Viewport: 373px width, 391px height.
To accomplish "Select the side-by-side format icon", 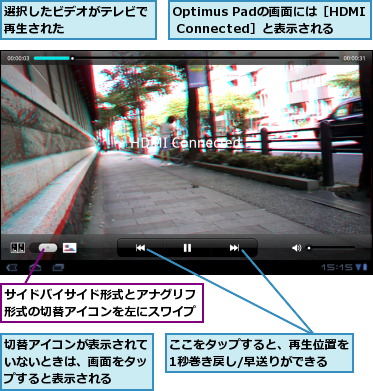I will (18, 248).
